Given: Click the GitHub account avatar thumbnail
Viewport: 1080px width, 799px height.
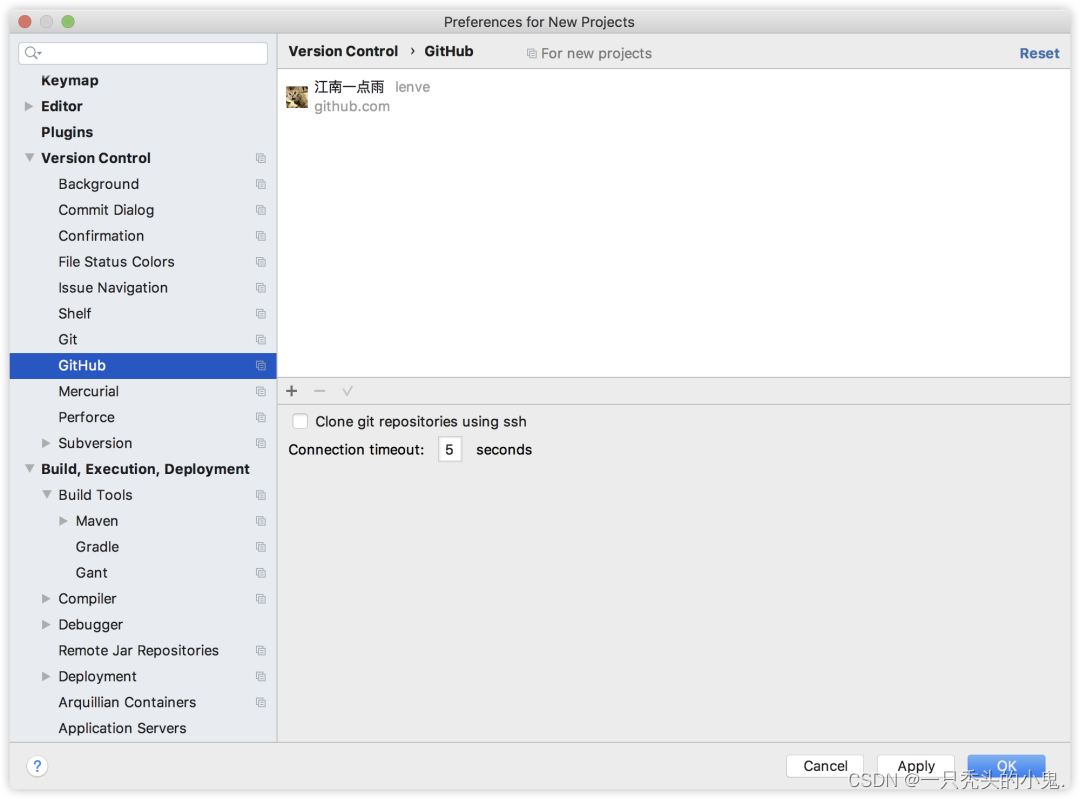Looking at the screenshot, I should (x=297, y=96).
